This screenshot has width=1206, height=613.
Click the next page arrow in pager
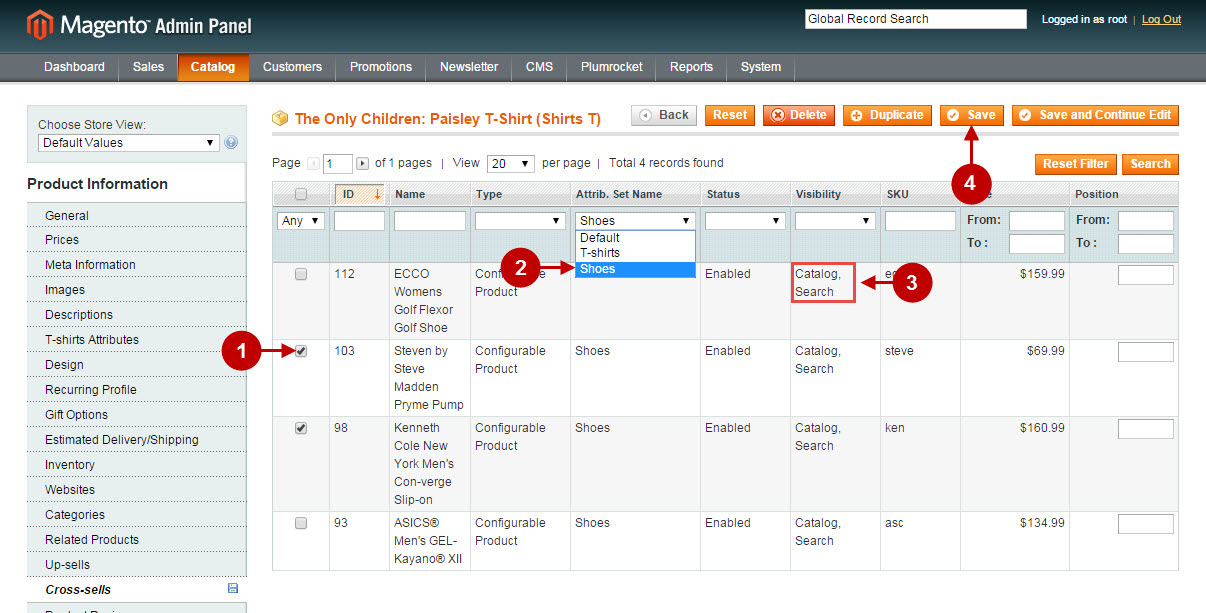(363, 163)
